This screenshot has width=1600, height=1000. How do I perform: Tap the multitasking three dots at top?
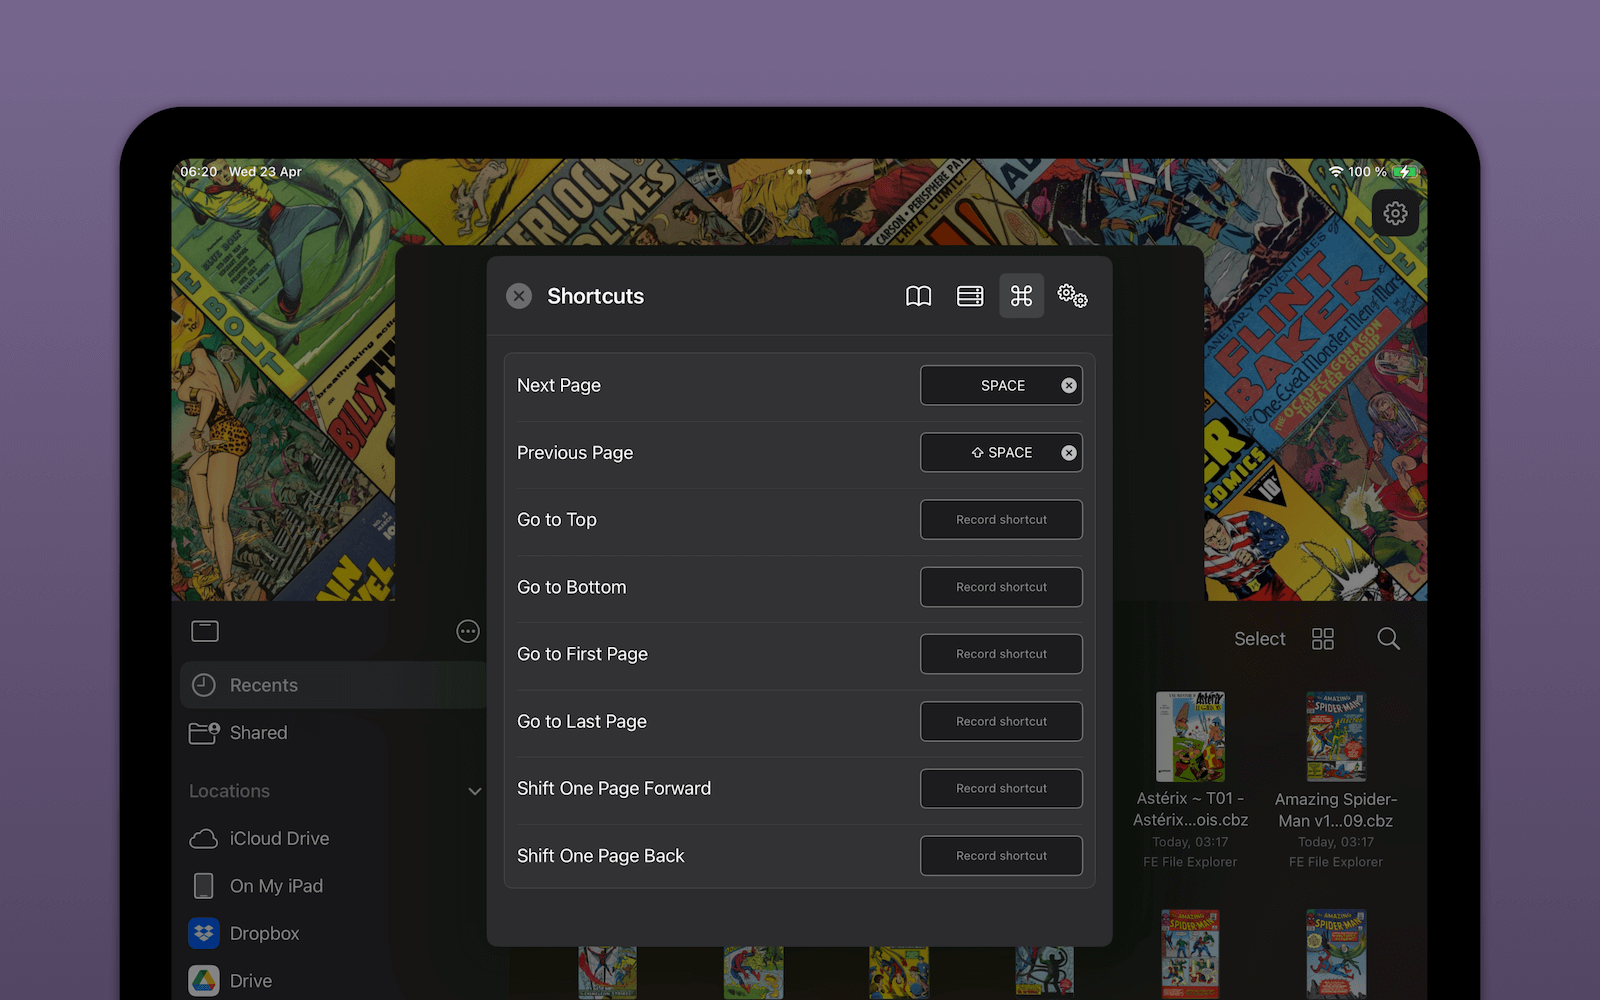(800, 172)
